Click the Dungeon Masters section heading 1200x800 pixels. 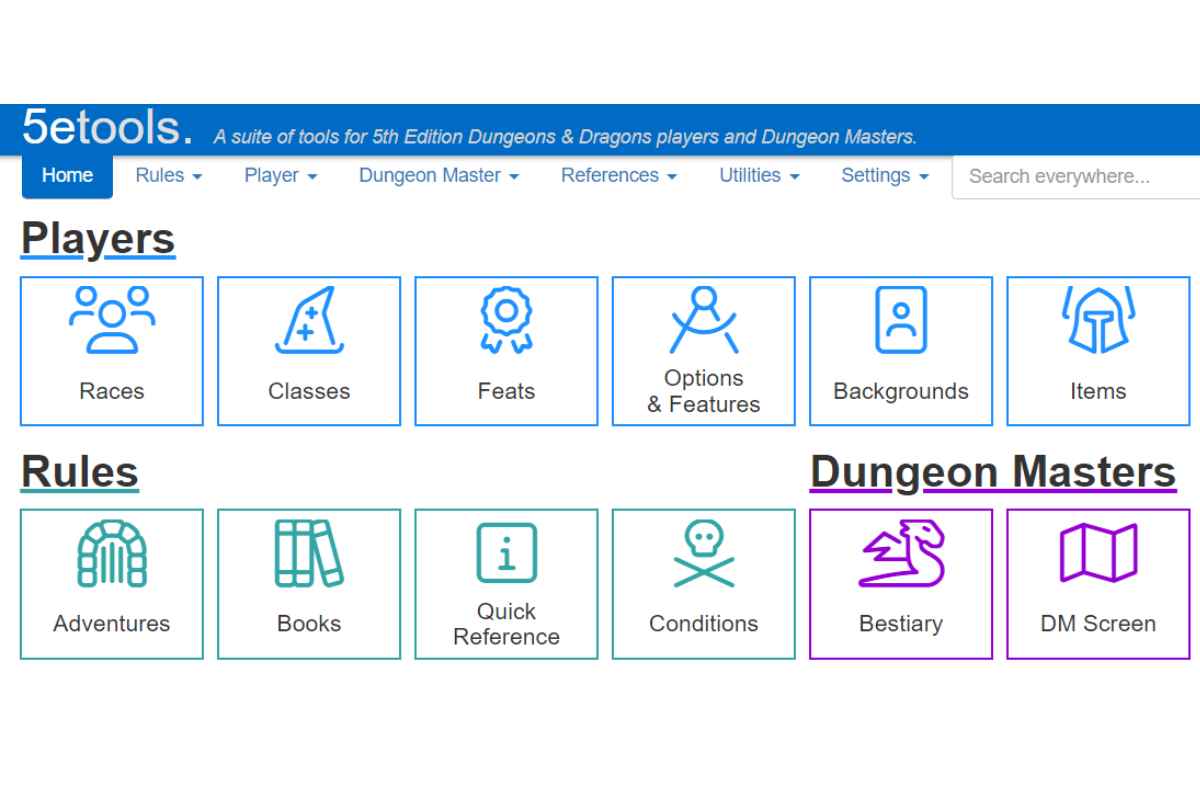pyautogui.click(x=993, y=472)
